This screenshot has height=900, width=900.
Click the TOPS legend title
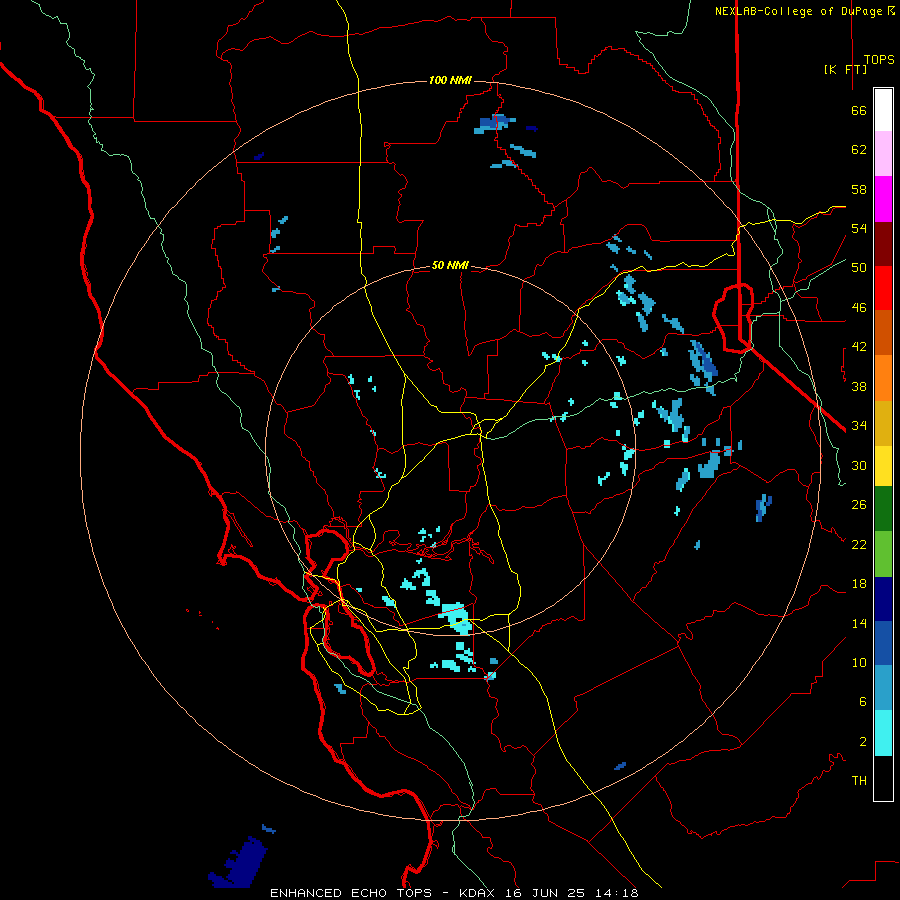[x=879, y=59]
